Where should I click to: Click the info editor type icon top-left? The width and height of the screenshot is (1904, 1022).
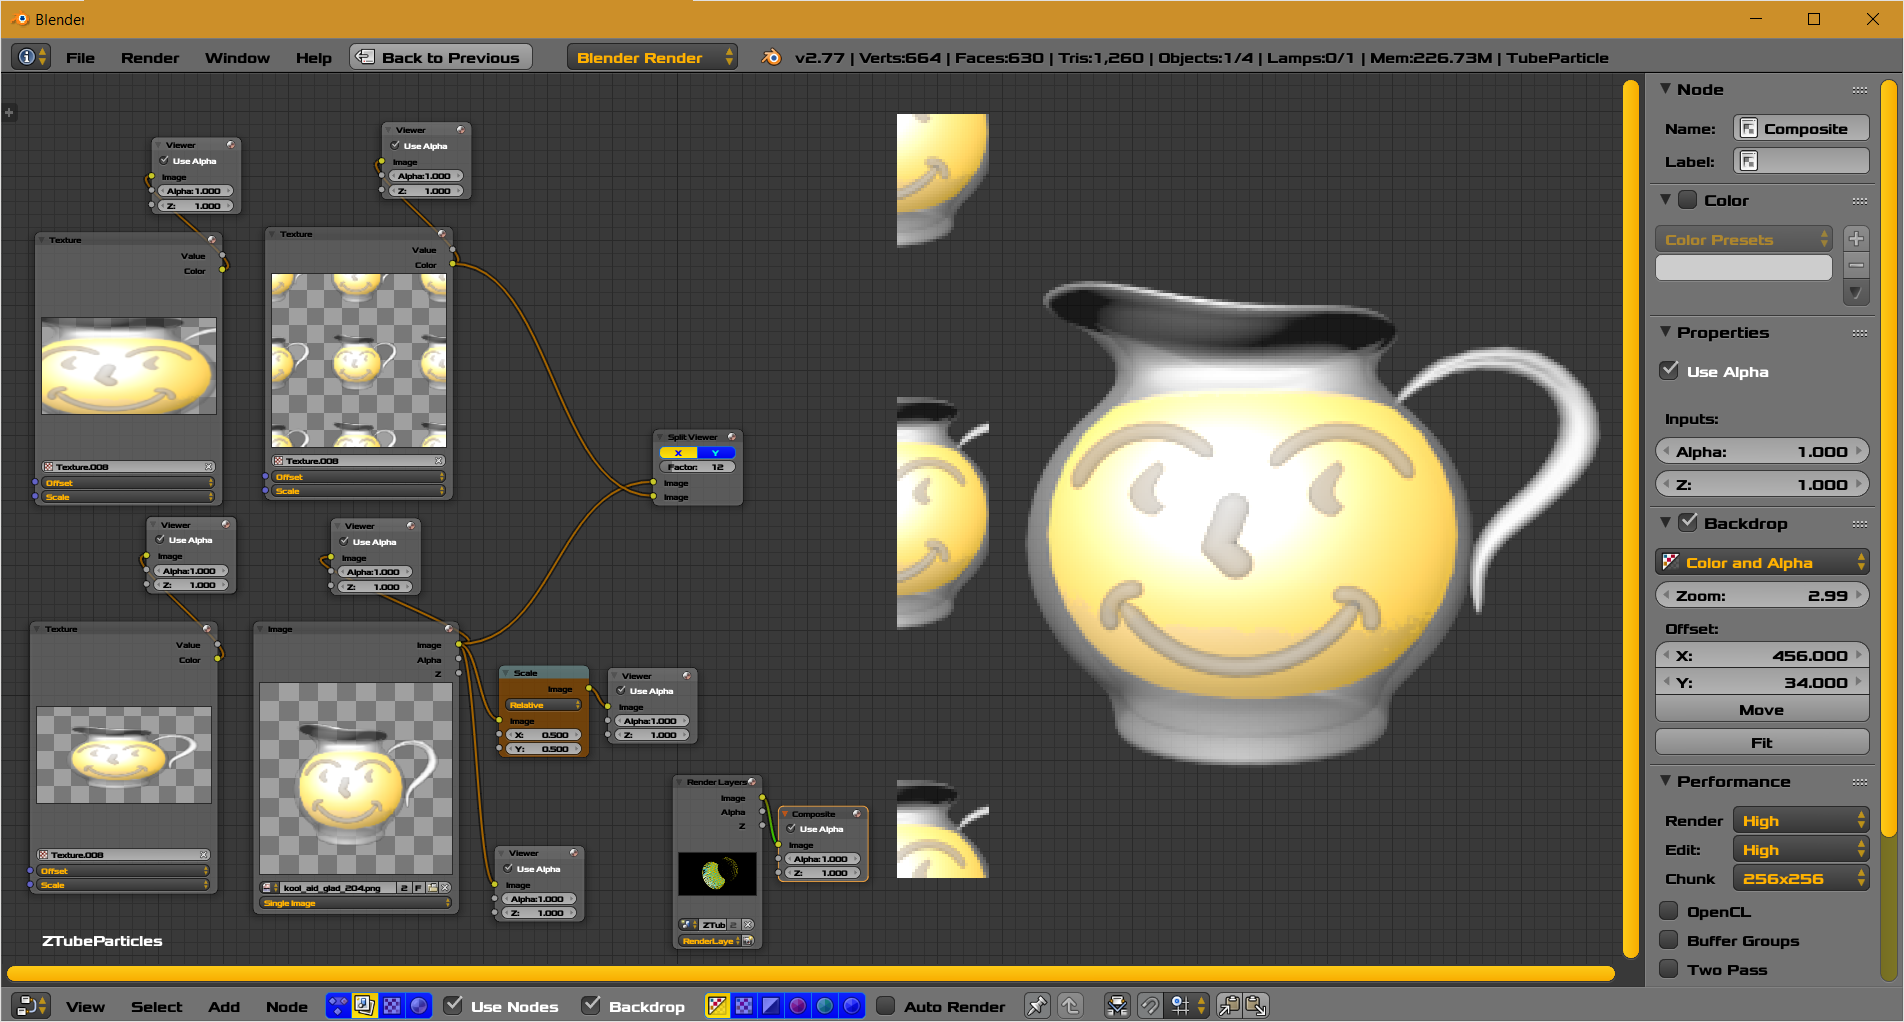pos(31,57)
